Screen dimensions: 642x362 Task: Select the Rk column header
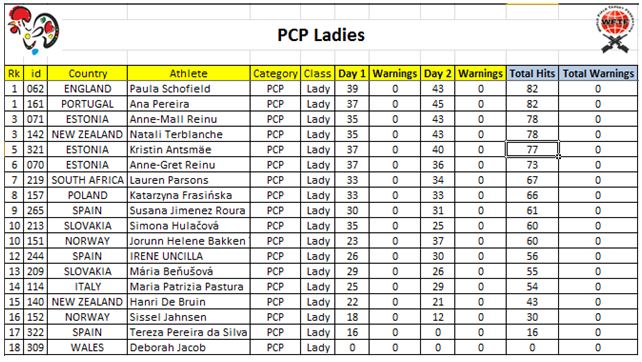point(14,74)
